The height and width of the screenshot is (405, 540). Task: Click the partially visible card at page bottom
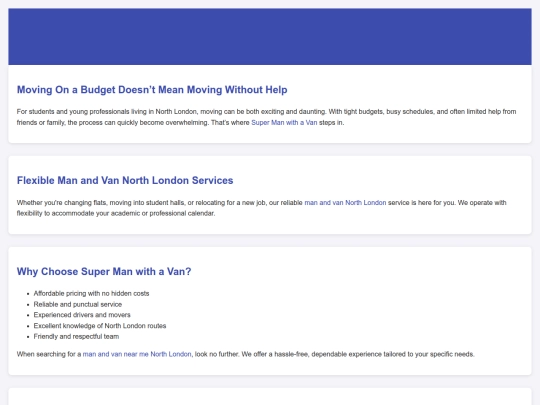pyautogui.click(x=270, y=396)
